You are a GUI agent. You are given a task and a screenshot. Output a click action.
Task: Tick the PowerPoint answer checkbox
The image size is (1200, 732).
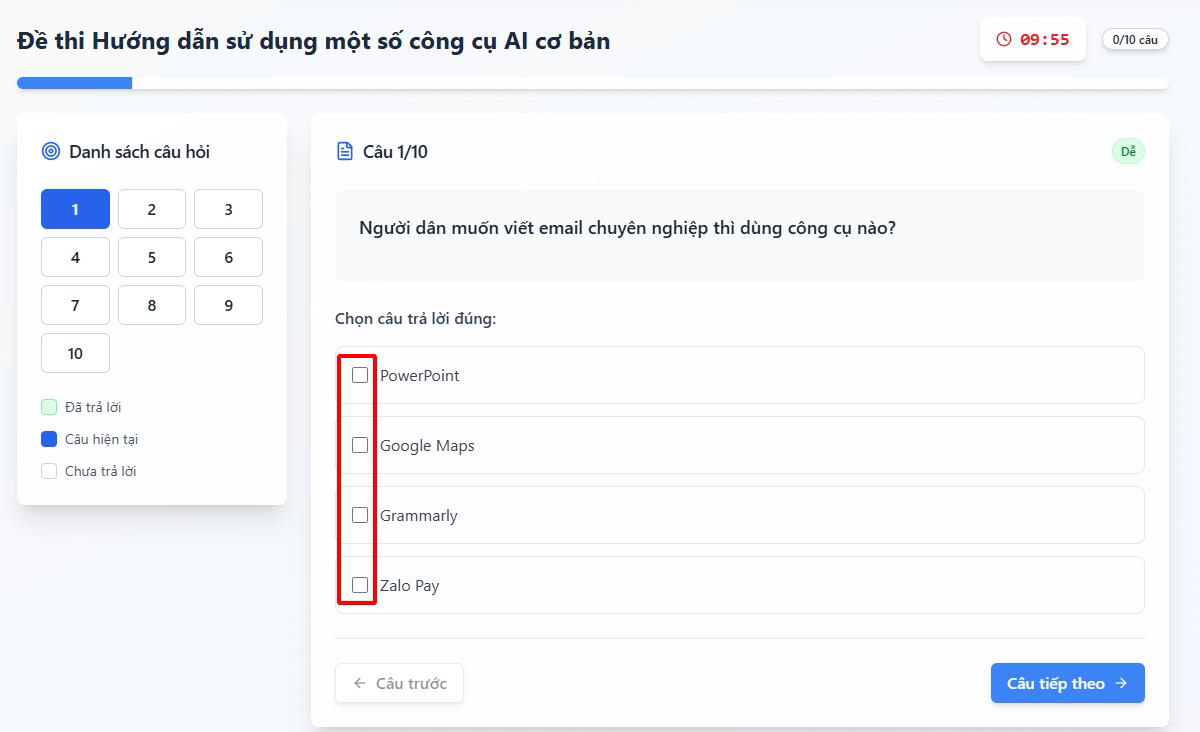(360, 375)
